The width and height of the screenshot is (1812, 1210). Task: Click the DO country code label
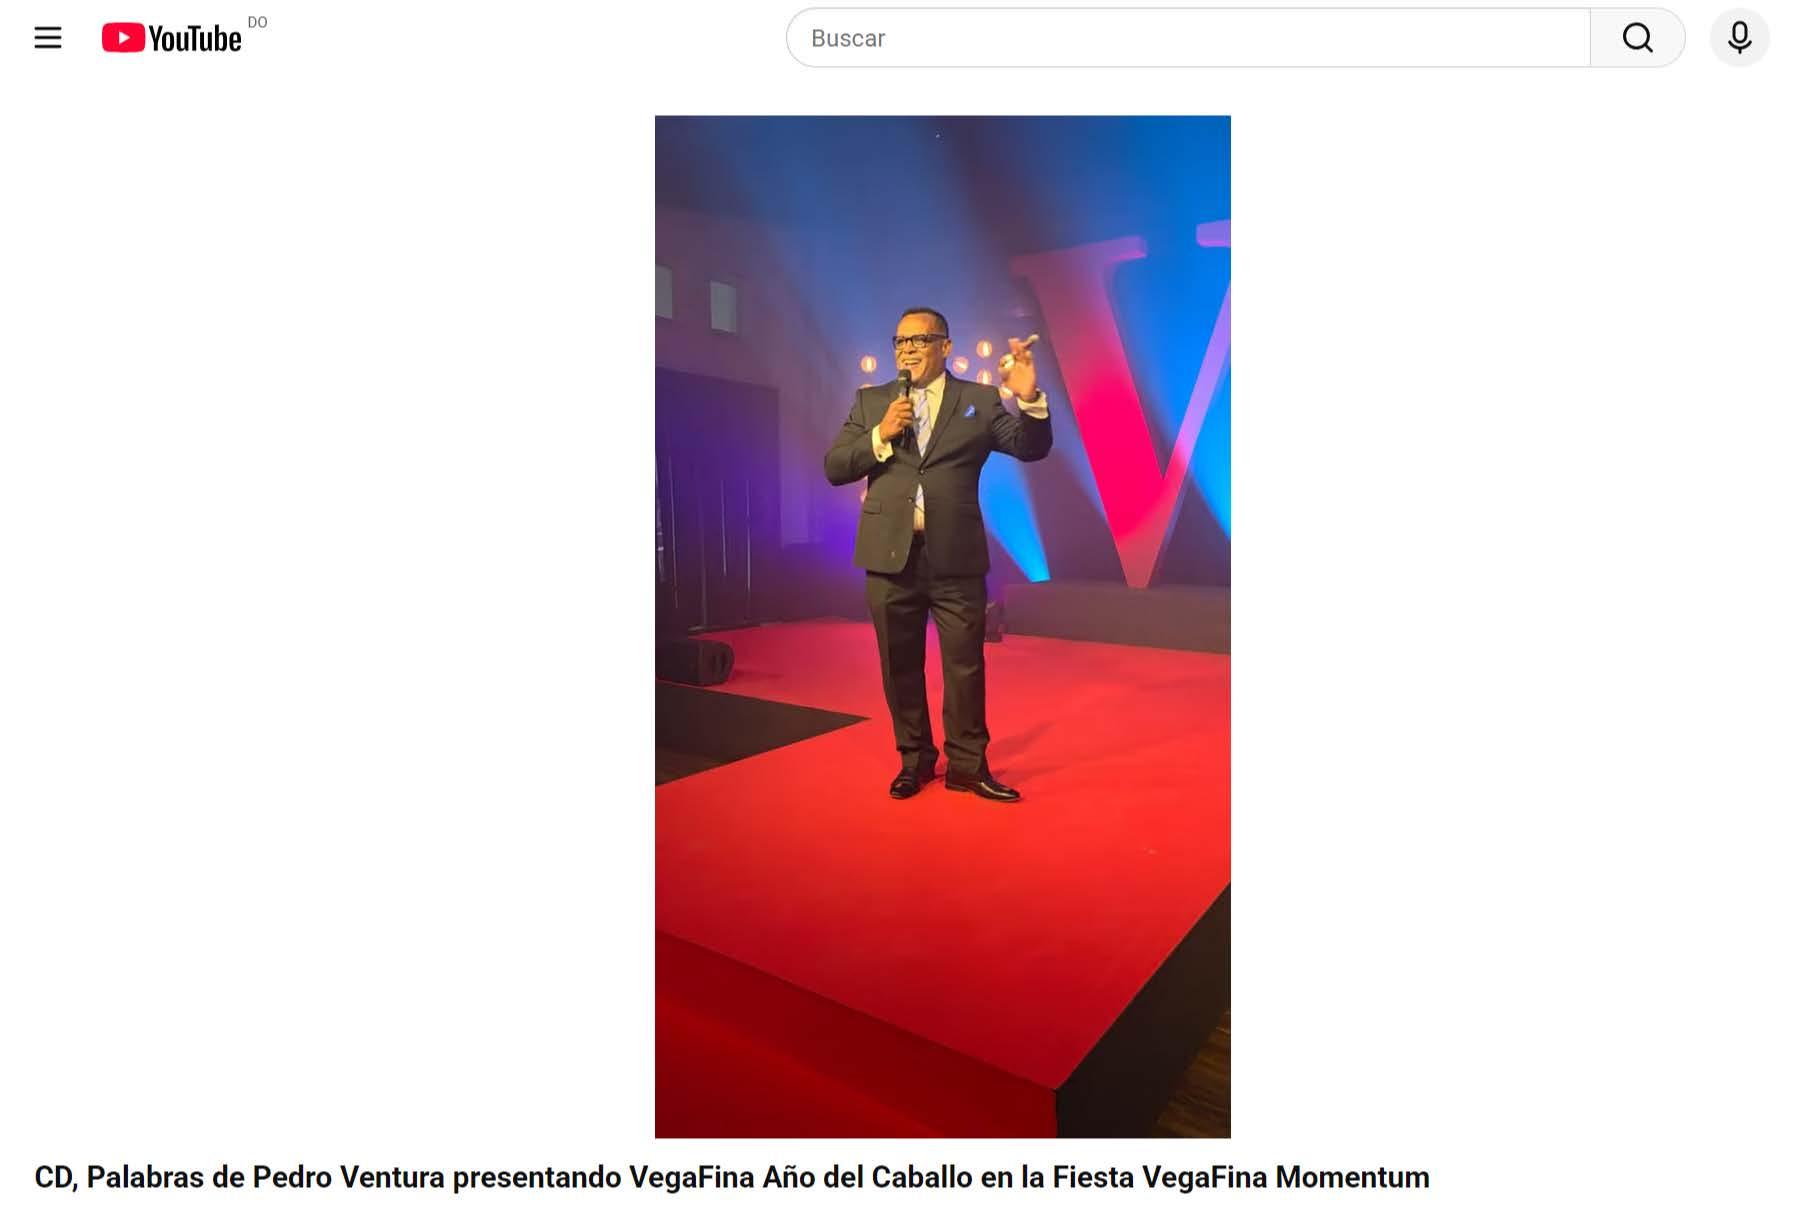(257, 22)
